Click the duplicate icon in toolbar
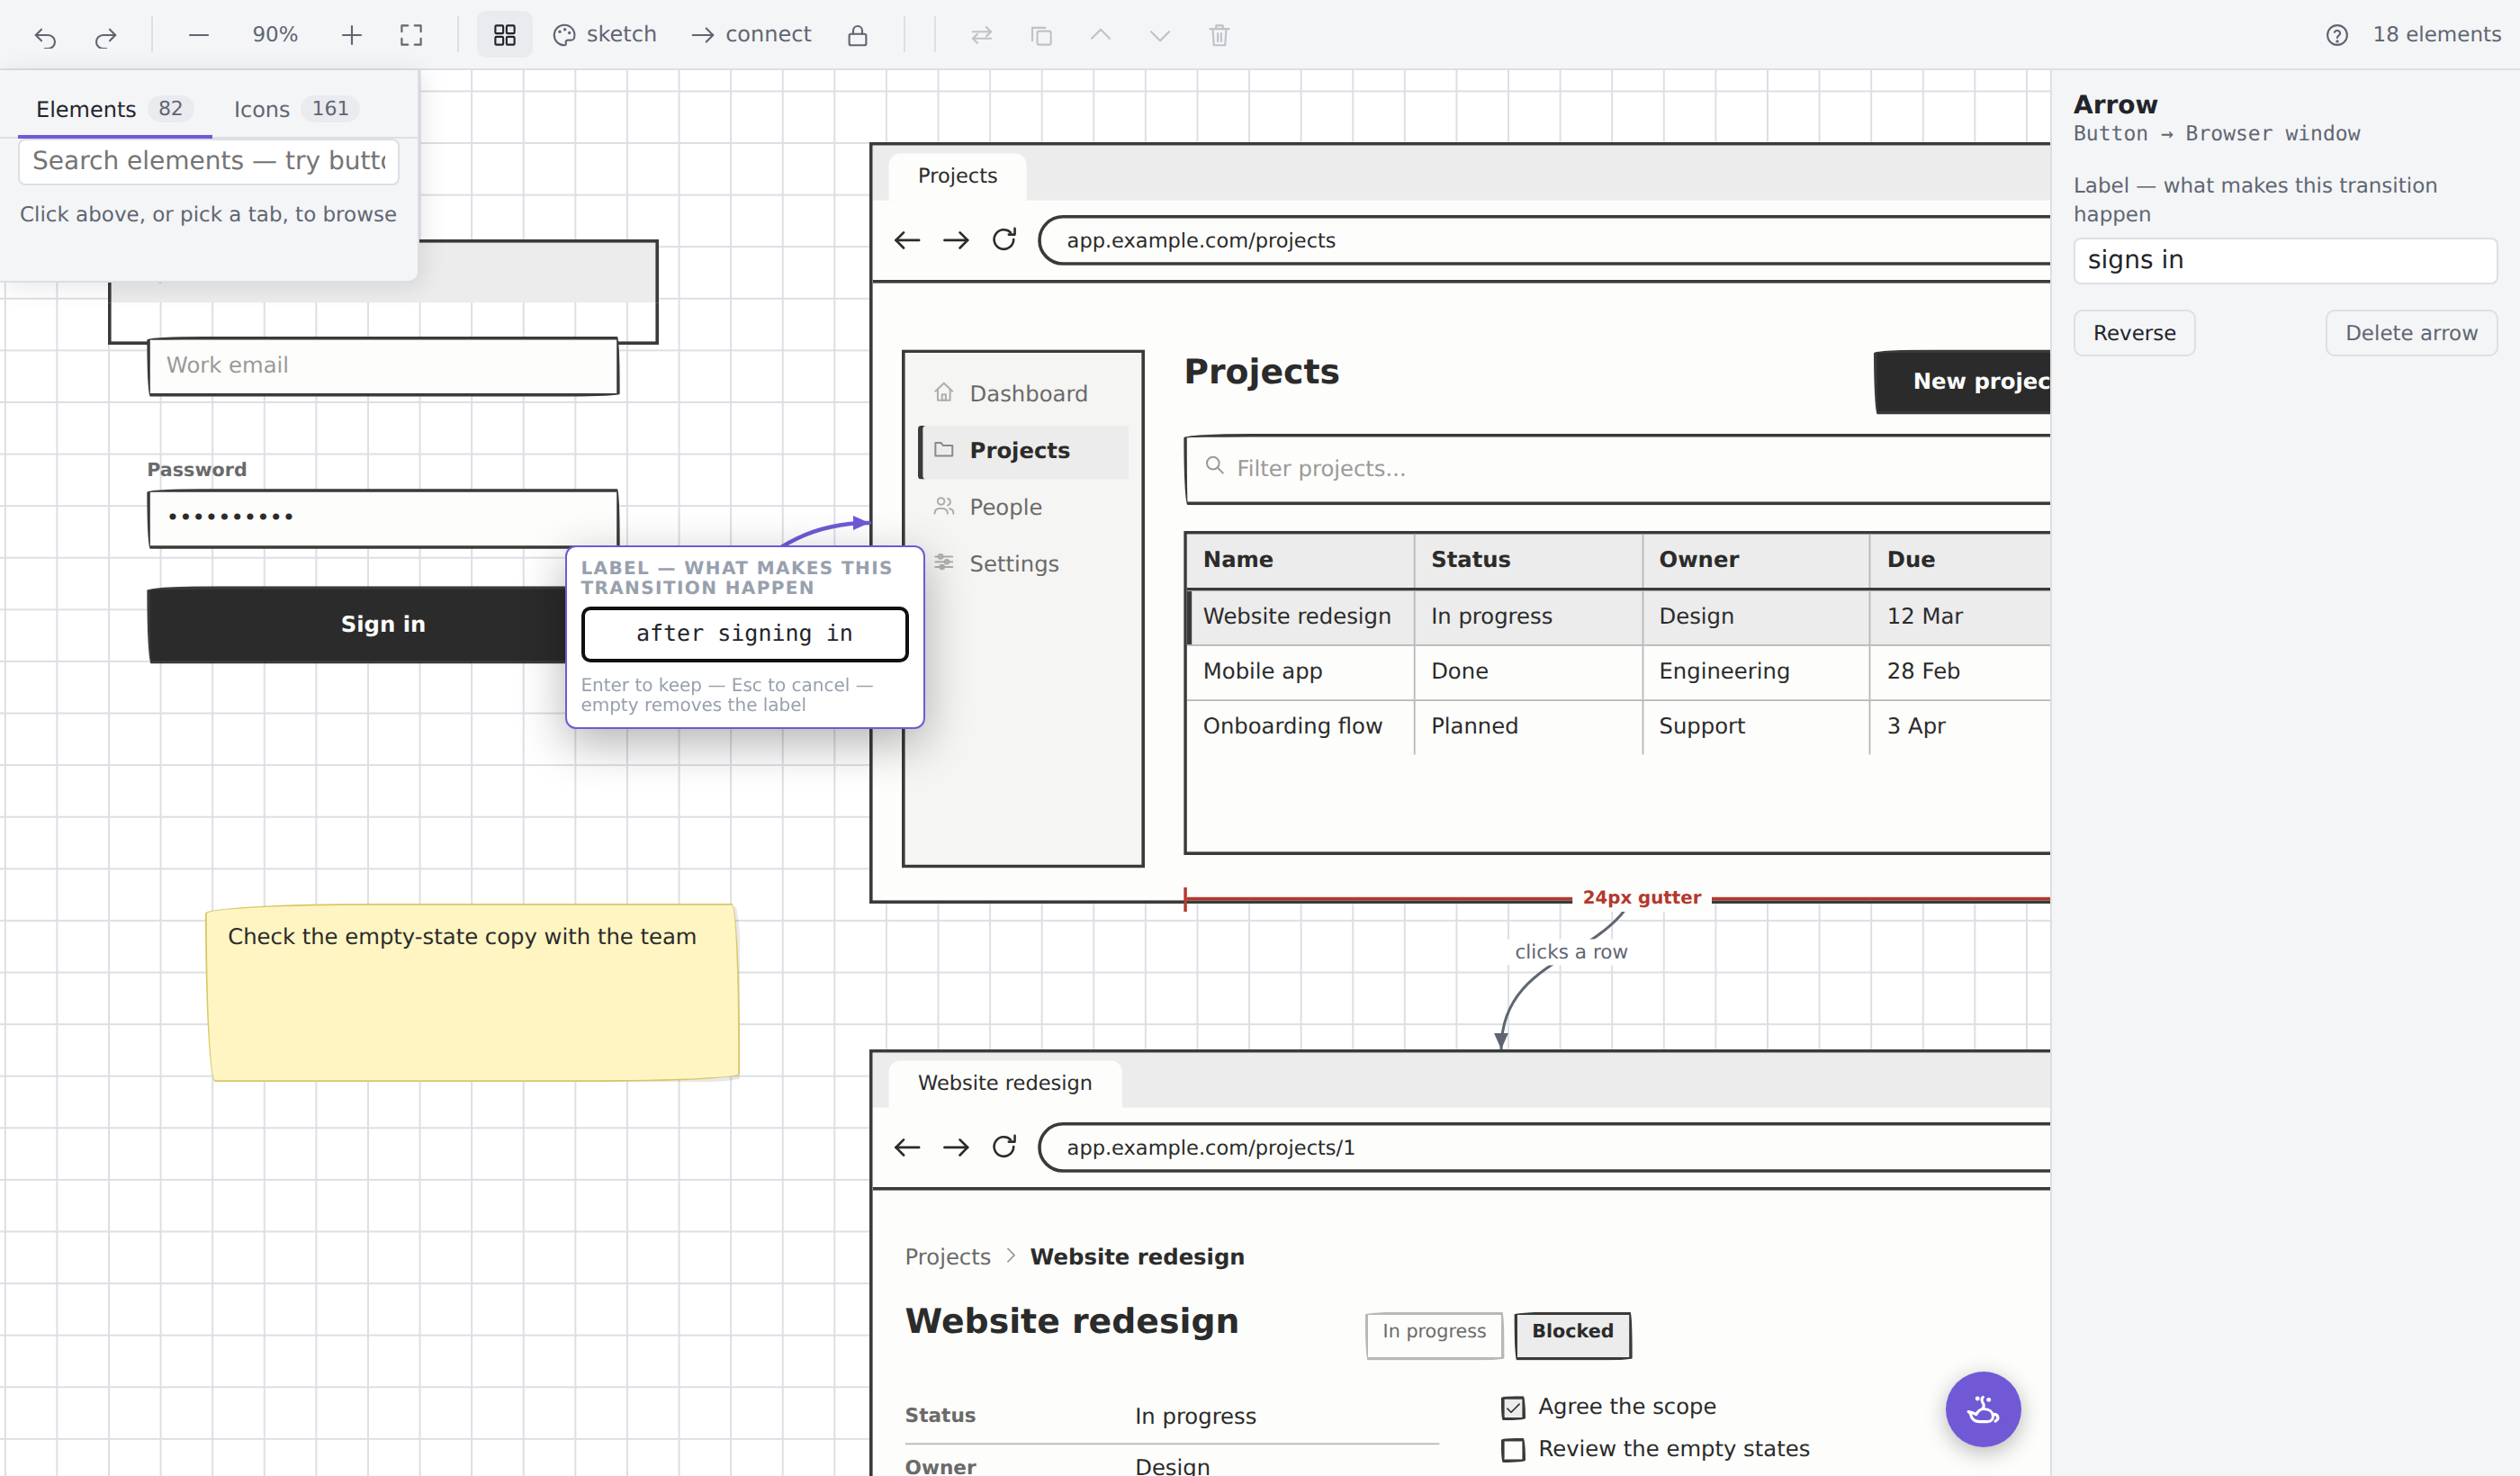 [x=1041, y=35]
